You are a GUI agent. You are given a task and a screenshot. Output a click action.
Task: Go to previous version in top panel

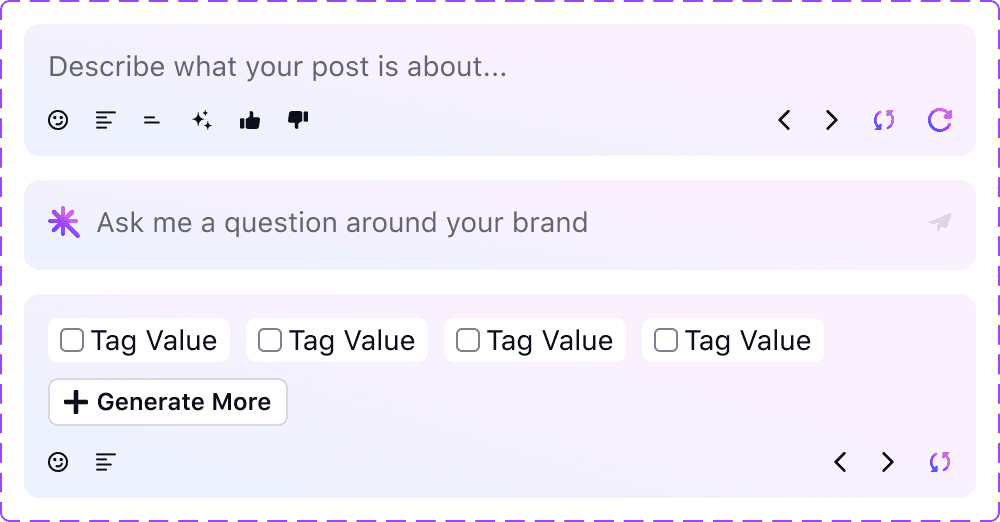click(x=784, y=120)
